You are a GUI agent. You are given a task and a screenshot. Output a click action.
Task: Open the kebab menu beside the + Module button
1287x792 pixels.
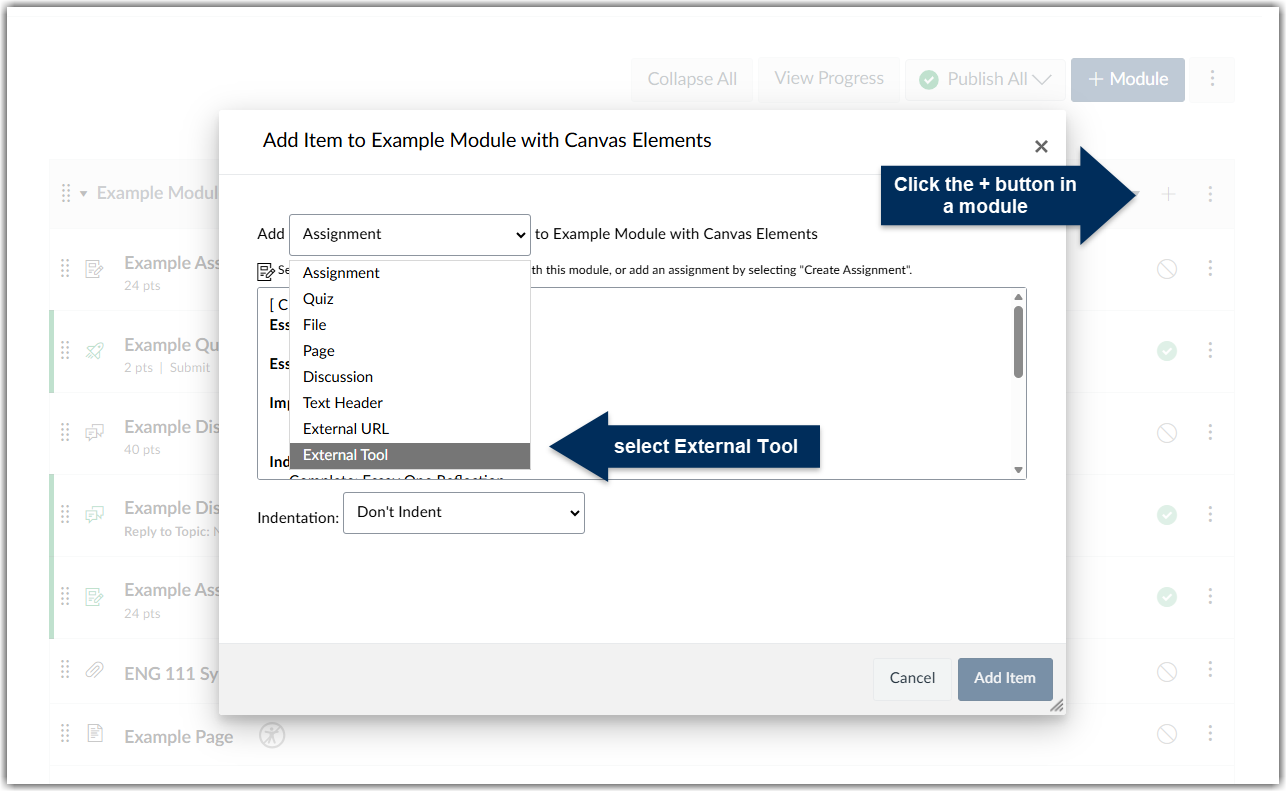[1213, 79]
